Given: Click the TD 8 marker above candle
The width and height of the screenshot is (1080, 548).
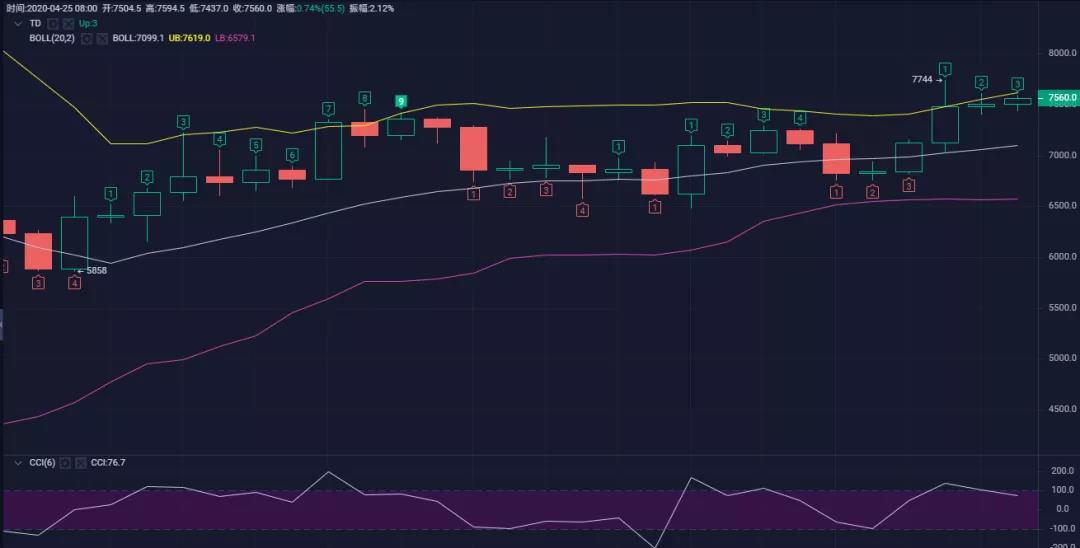Looking at the screenshot, I should 364,98.
